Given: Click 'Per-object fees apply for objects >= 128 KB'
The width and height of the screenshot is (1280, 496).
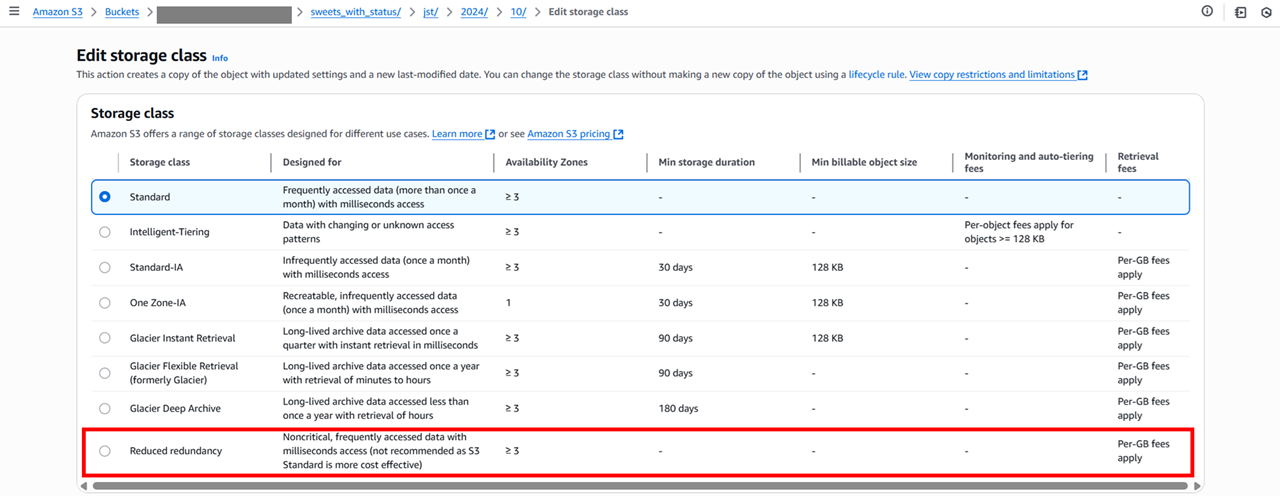Looking at the screenshot, I should click(1019, 232).
